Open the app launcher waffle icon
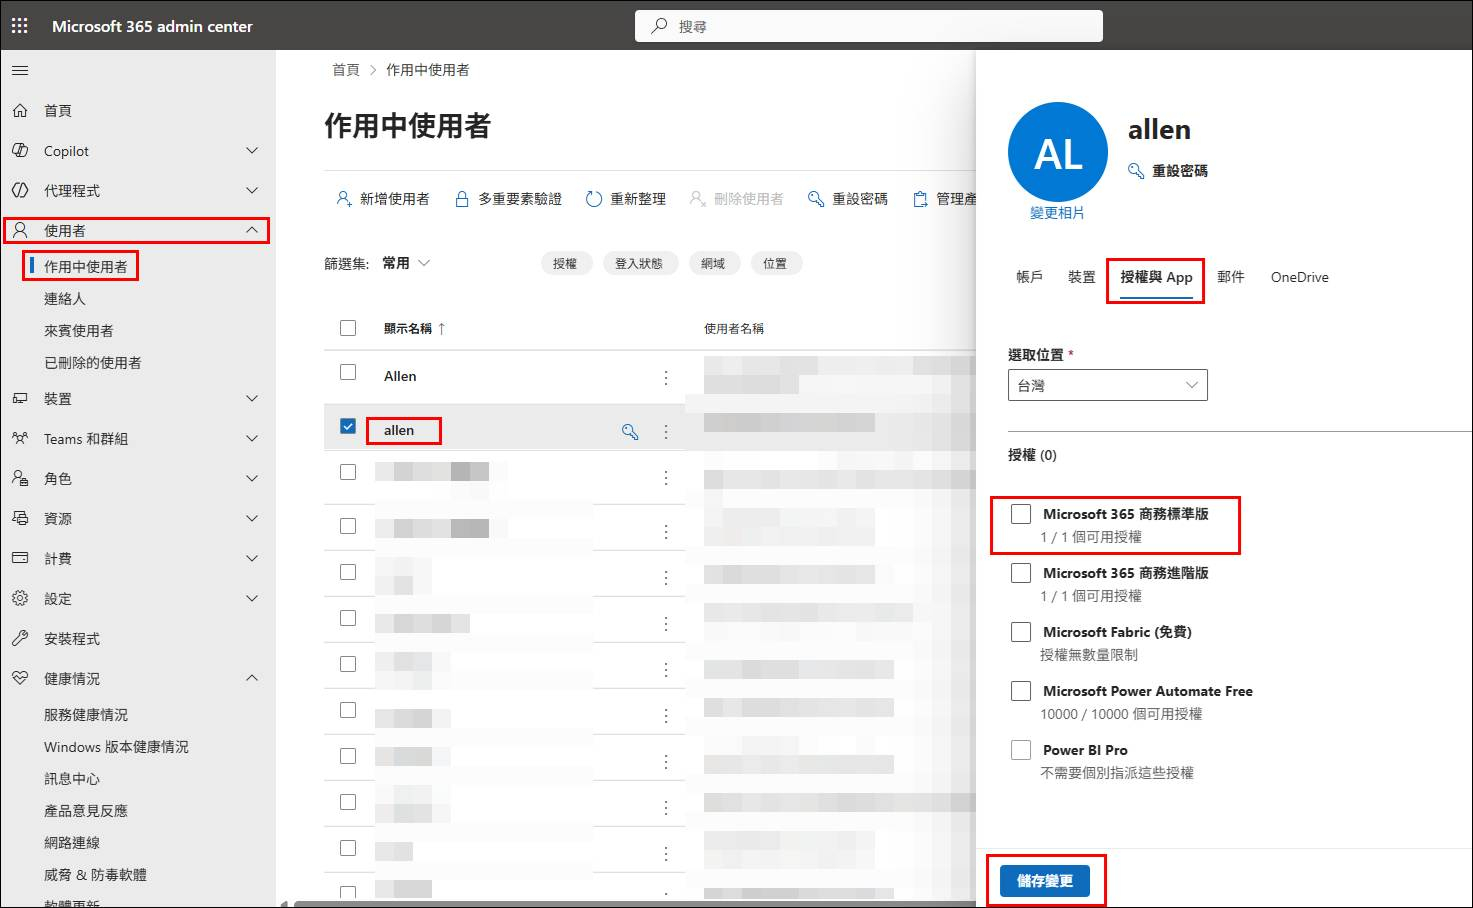The image size is (1473, 908). pyautogui.click(x=20, y=26)
